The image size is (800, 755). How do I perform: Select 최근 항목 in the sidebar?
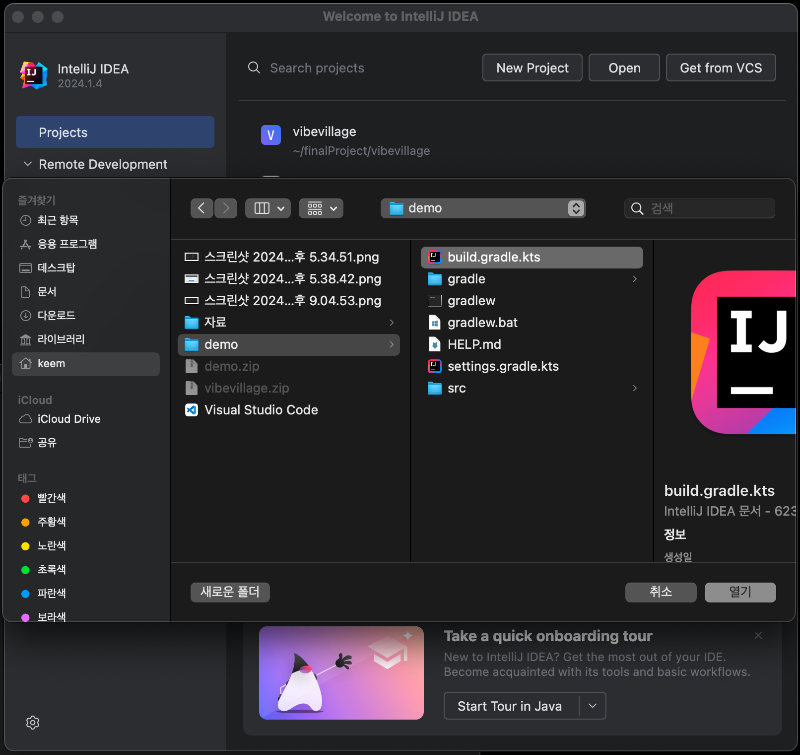point(86,220)
